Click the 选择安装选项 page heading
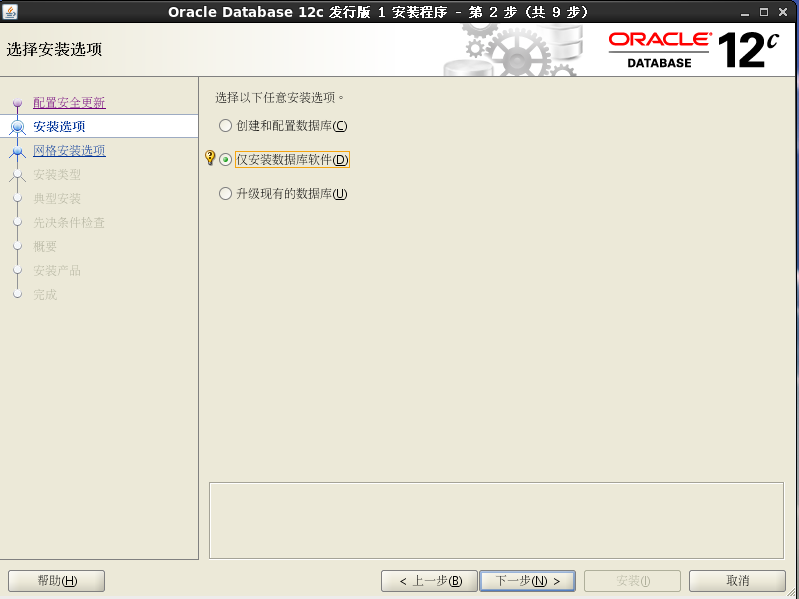Screen dimensions: 799x599 (x=54, y=49)
